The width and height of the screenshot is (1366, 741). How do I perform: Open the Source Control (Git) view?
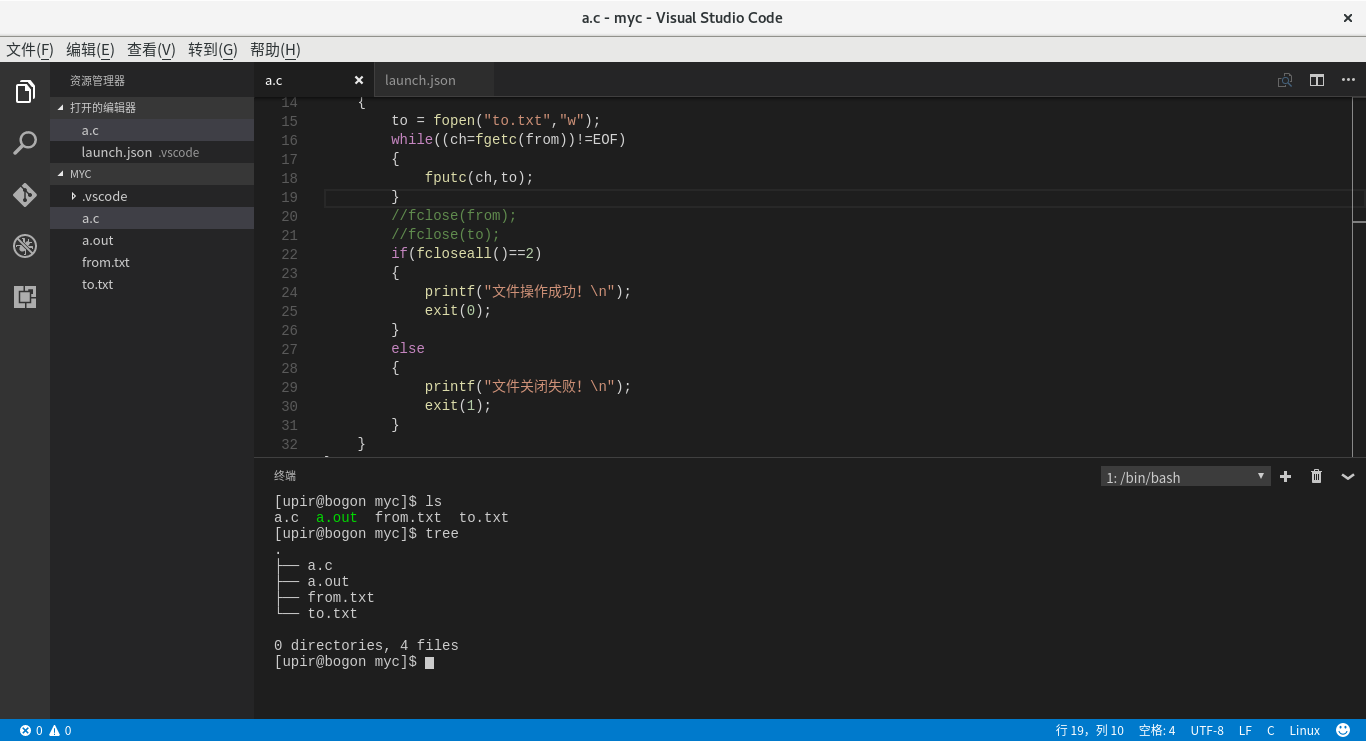pos(25,194)
